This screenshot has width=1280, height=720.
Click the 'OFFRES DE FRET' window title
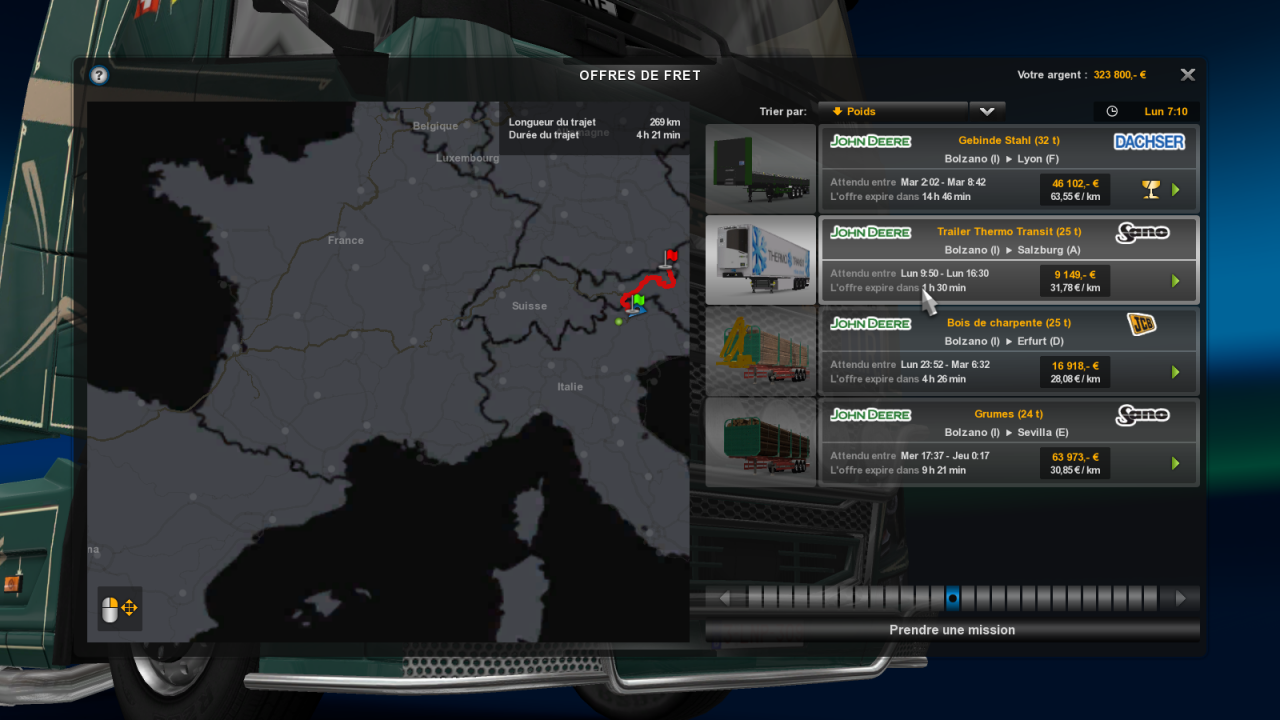[x=640, y=75]
